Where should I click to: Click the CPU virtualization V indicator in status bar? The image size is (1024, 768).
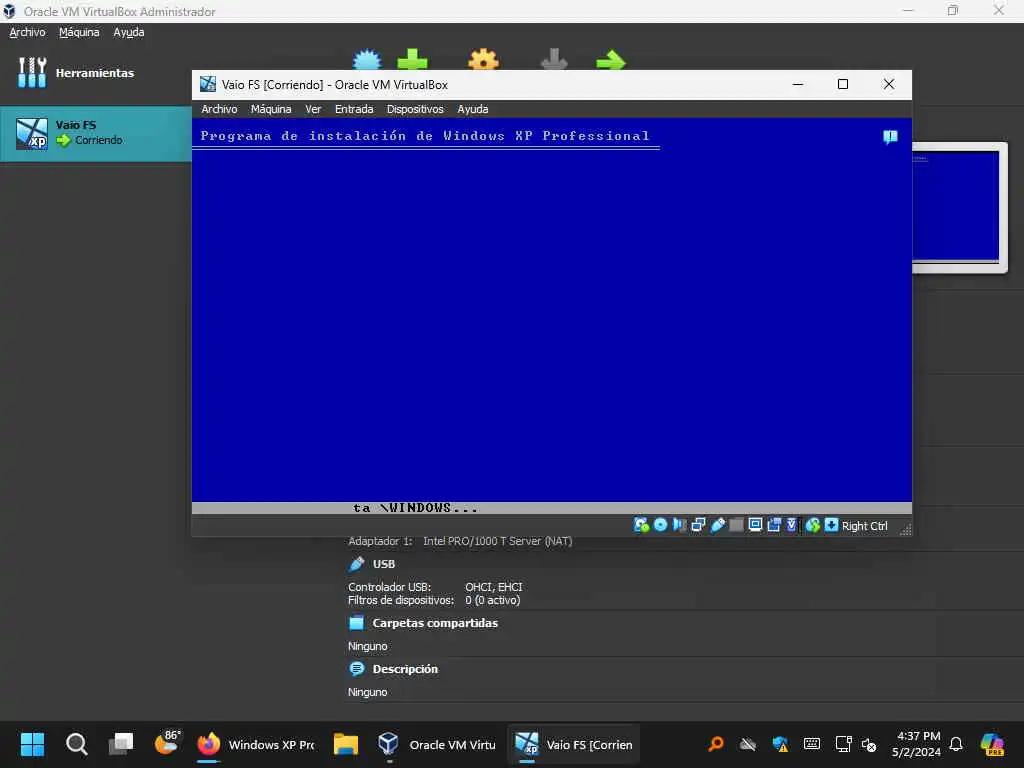tap(792, 525)
